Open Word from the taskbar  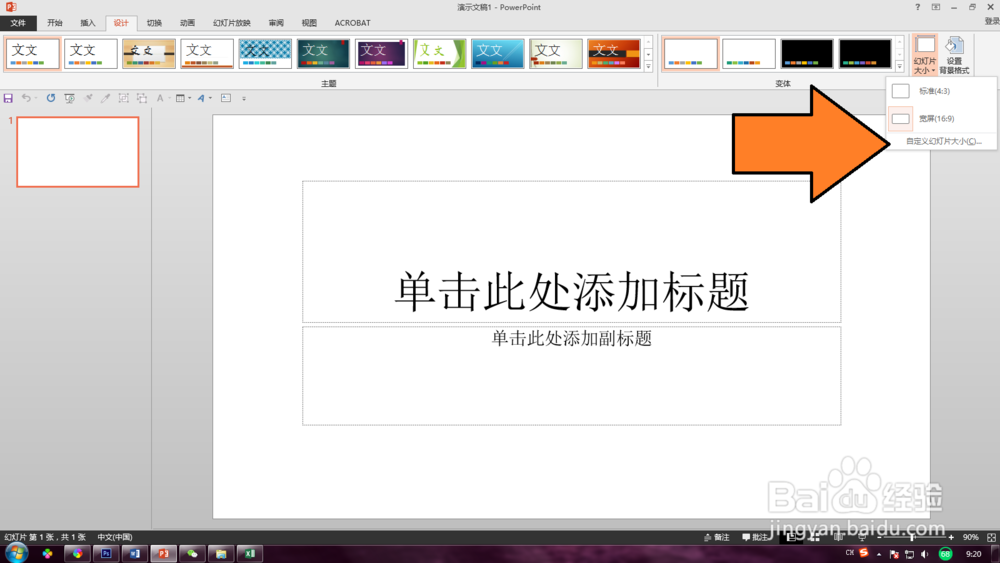(135, 553)
